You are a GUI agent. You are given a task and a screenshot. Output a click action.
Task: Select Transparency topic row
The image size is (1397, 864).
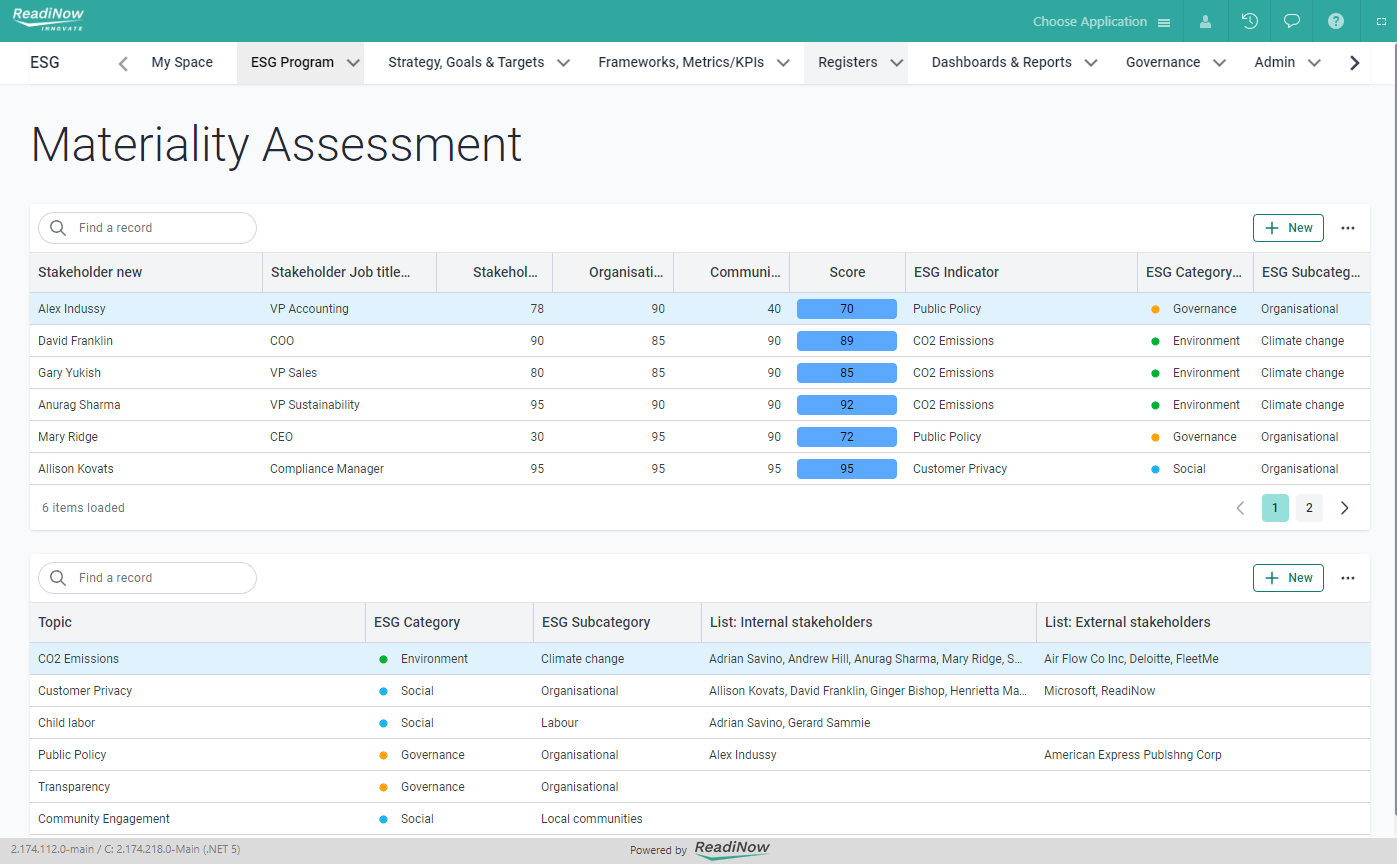pyautogui.click(x=700, y=787)
